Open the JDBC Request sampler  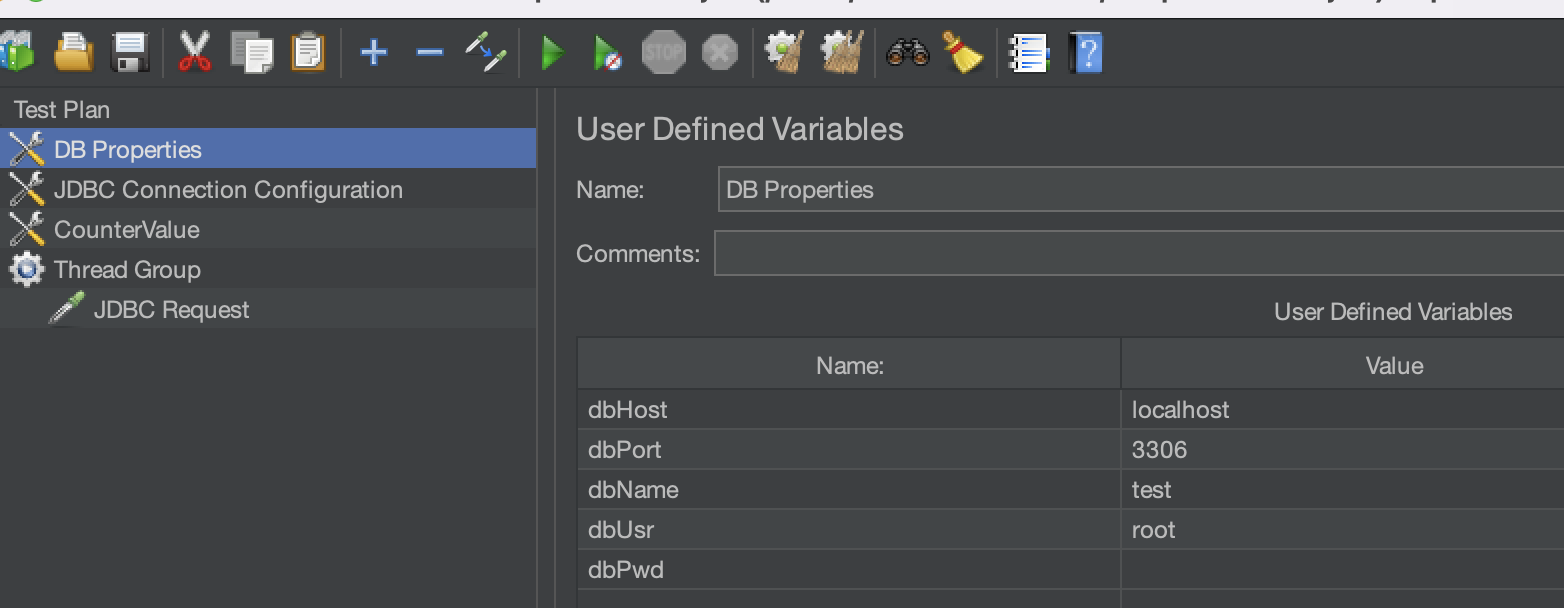(x=171, y=310)
